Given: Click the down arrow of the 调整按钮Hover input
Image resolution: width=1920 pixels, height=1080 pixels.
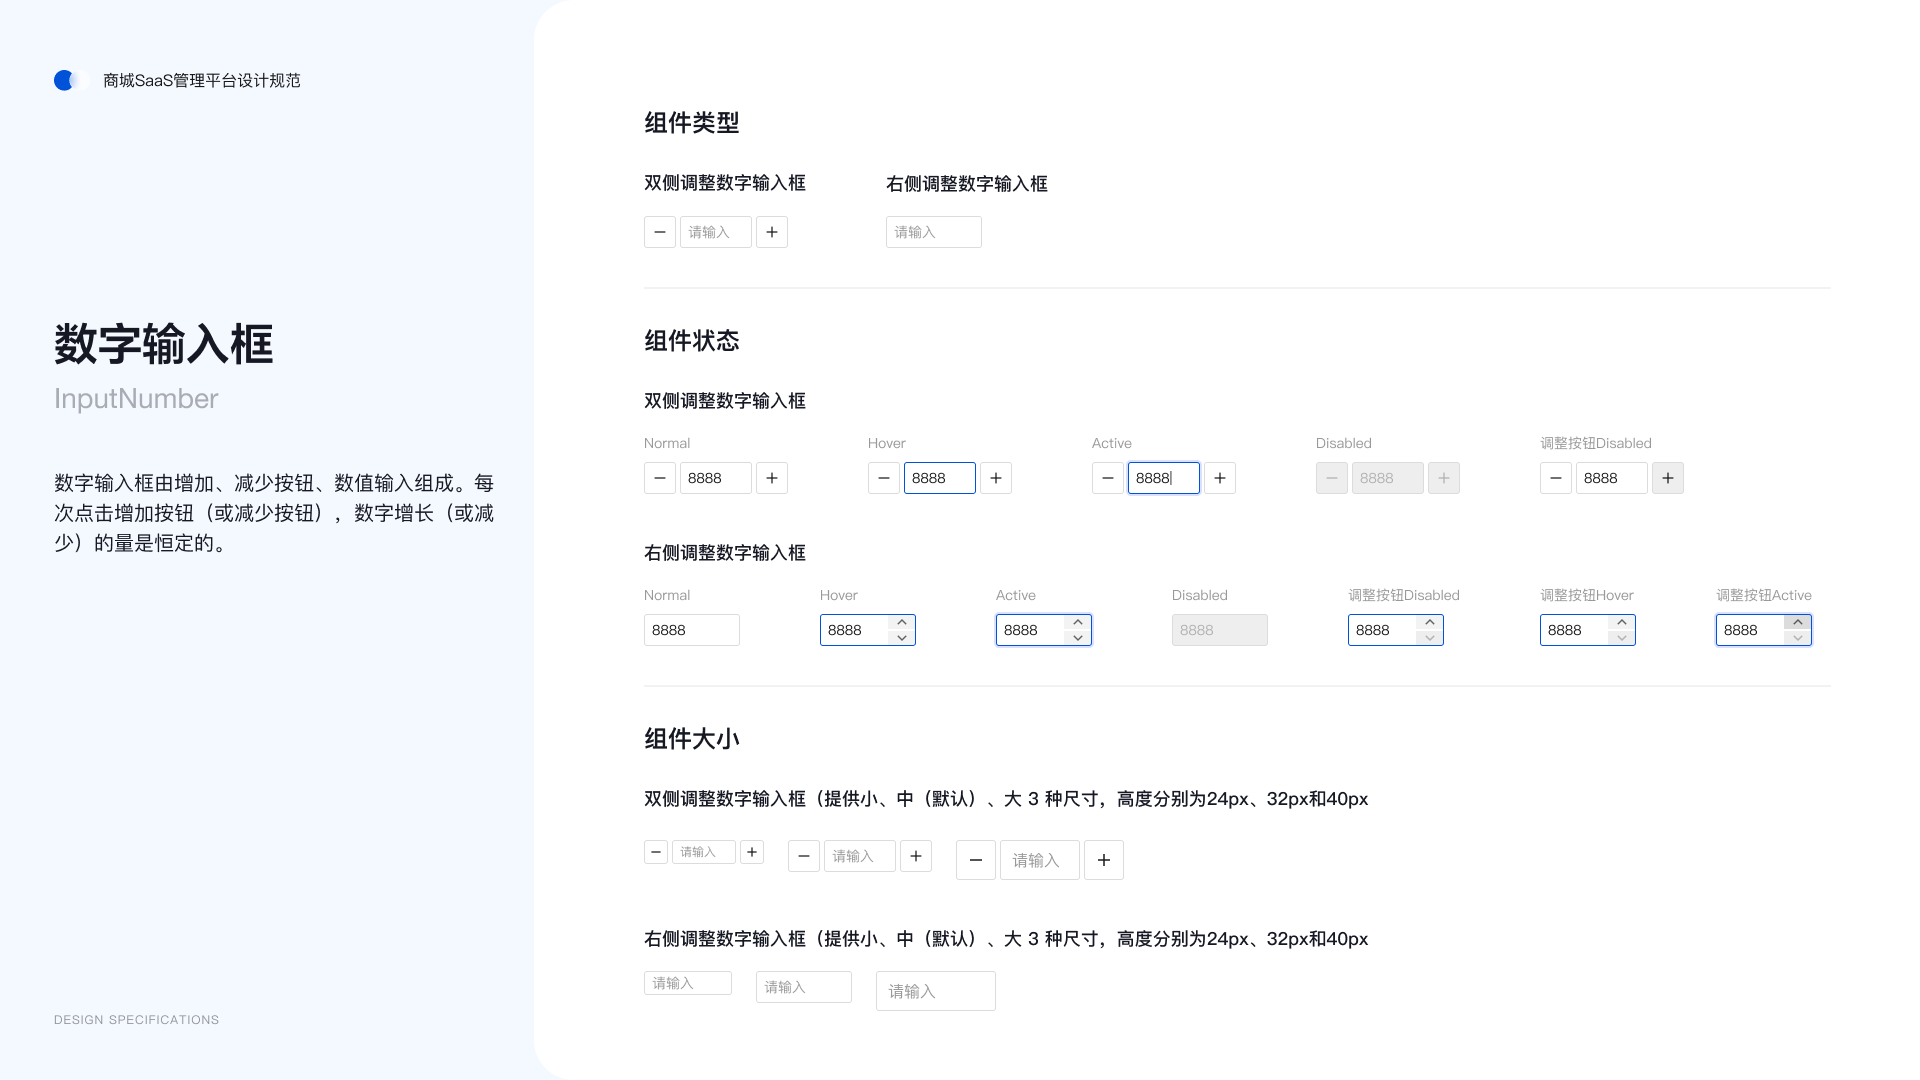Looking at the screenshot, I should (1621, 637).
